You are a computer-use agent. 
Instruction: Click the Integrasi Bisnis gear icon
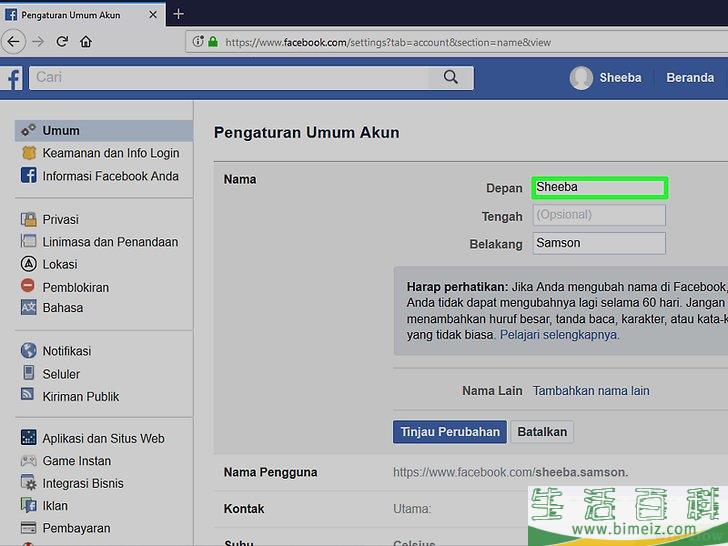(28, 482)
